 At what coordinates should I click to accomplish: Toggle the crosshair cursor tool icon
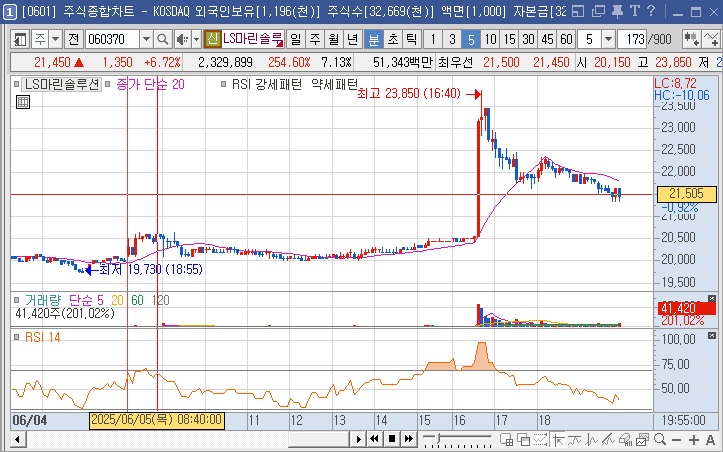[x=558, y=439]
